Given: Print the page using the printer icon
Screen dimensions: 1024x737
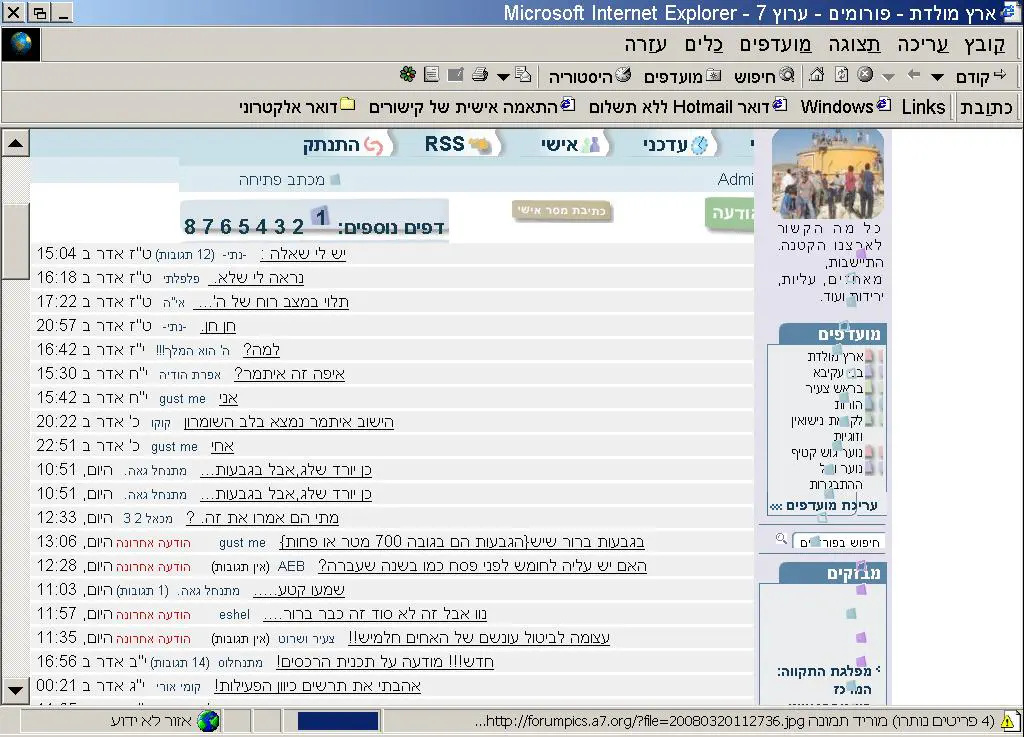Looking at the screenshot, I should click(479, 75).
